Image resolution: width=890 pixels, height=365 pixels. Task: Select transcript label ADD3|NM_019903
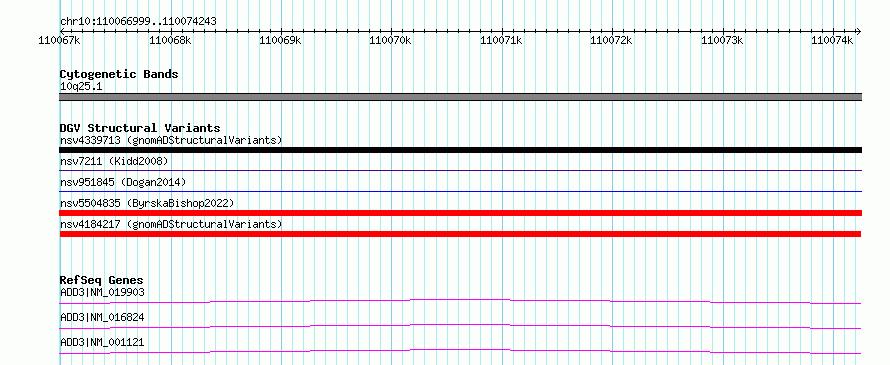[x=102, y=292]
